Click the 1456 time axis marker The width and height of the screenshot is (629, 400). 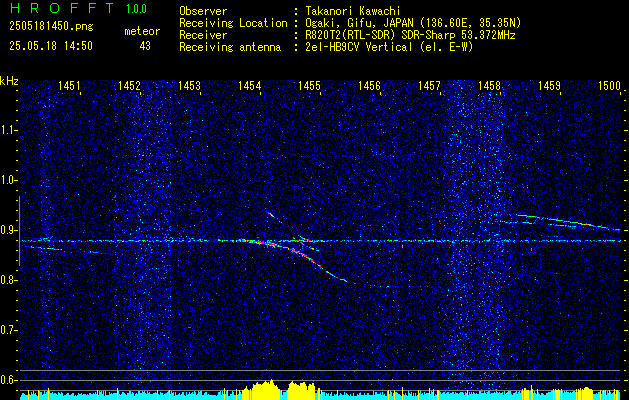(369, 85)
